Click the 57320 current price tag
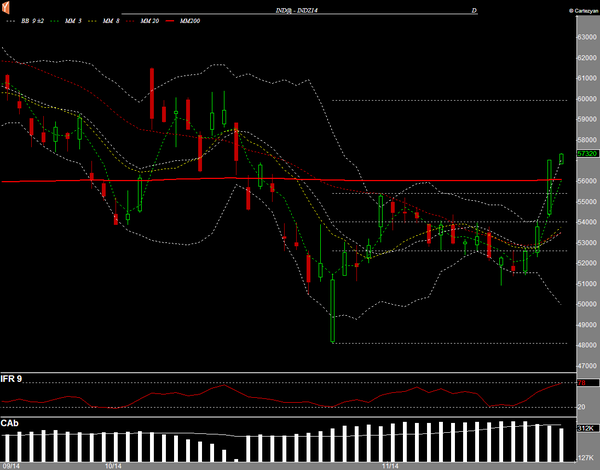This screenshot has height=470, width=600. click(588, 154)
